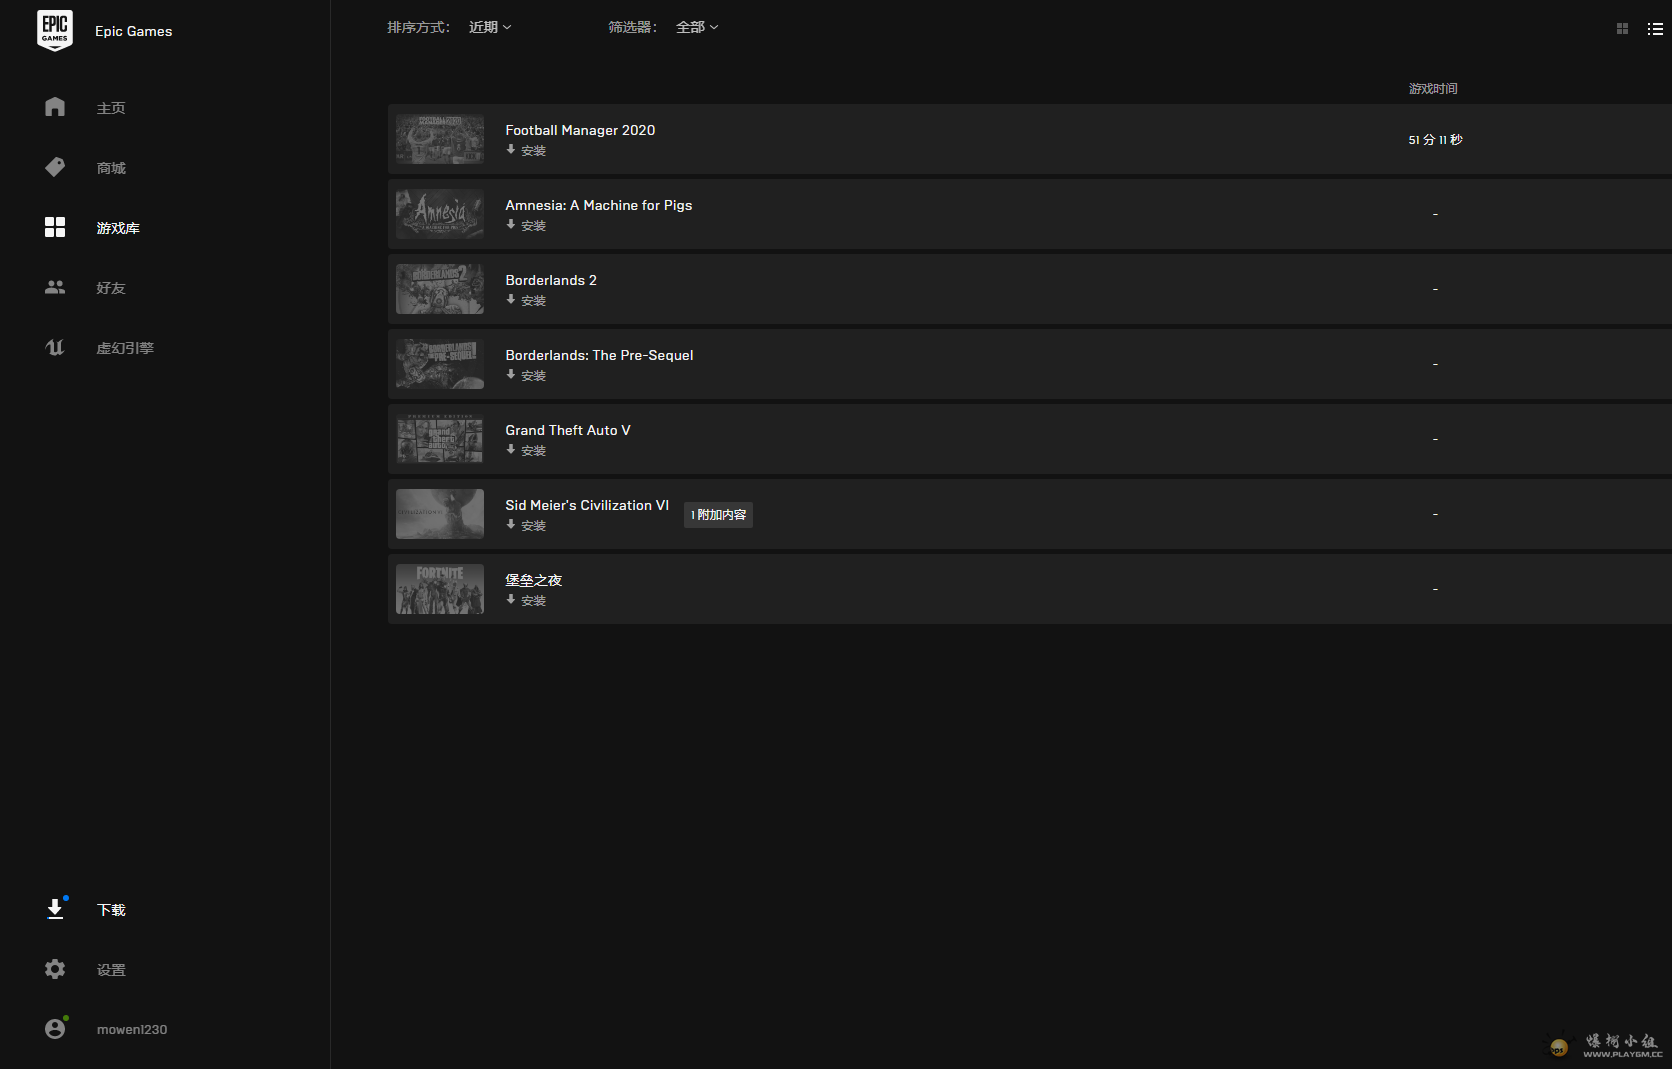This screenshot has height=1069, width=1672.
Task: Select the Grand Theft Auto V title
Action: pyautogui.click(x=568, y=430)
